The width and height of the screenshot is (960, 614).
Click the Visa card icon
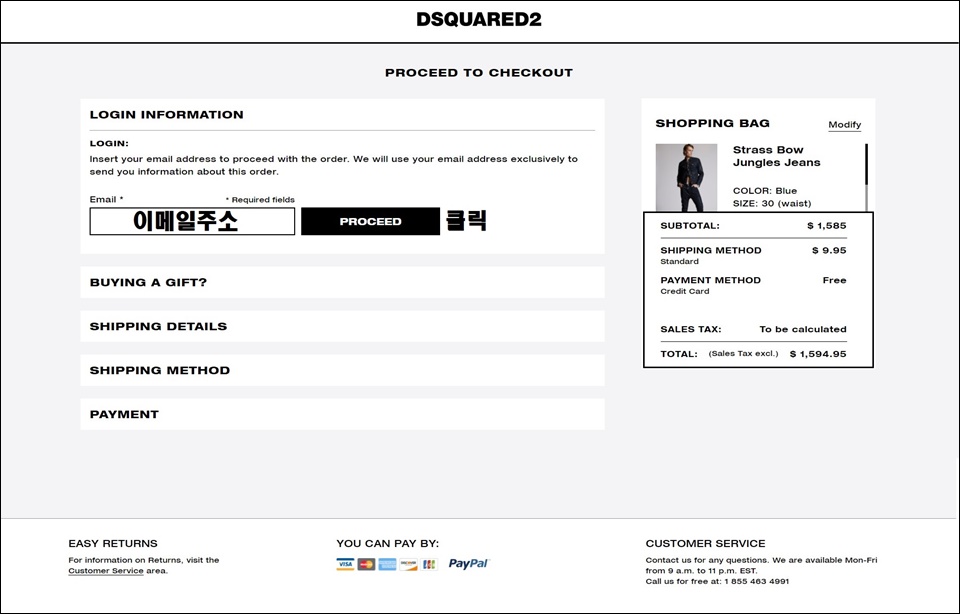click(x=345, y=564)
